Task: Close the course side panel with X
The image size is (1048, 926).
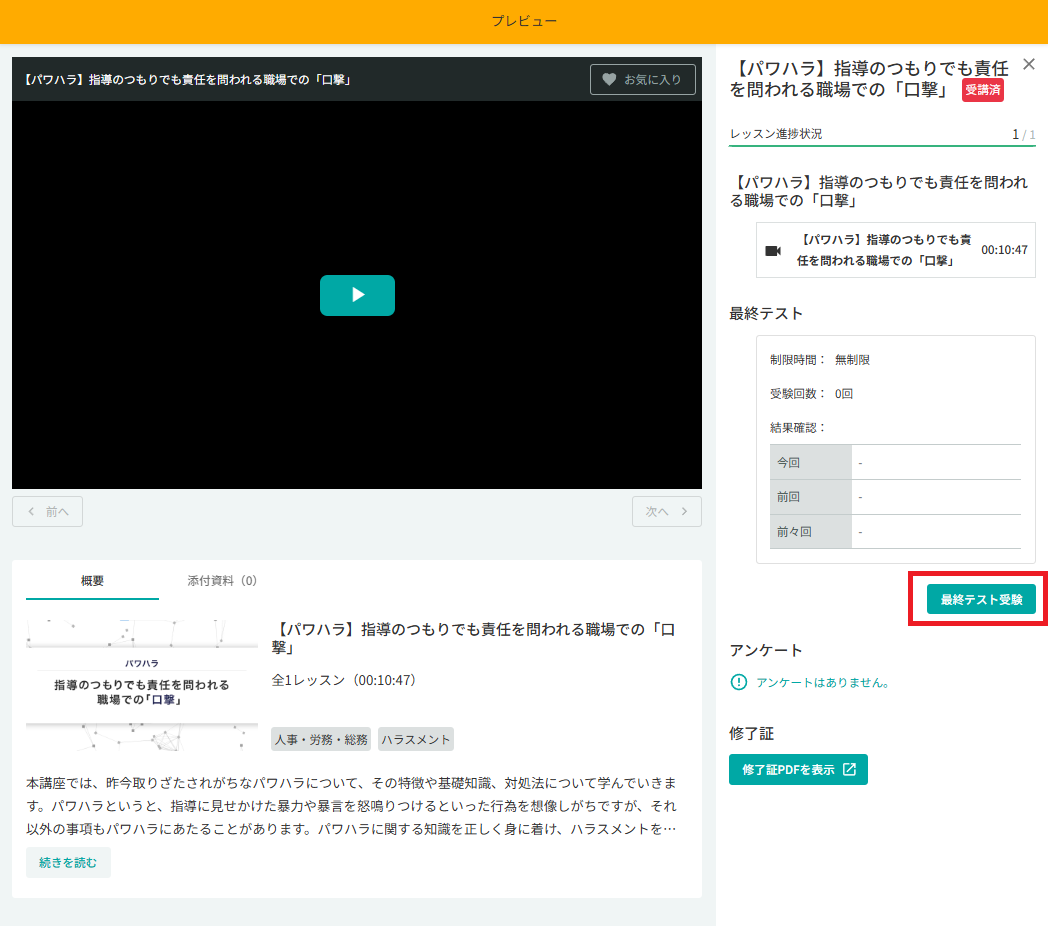Action: click(1029, 64)
